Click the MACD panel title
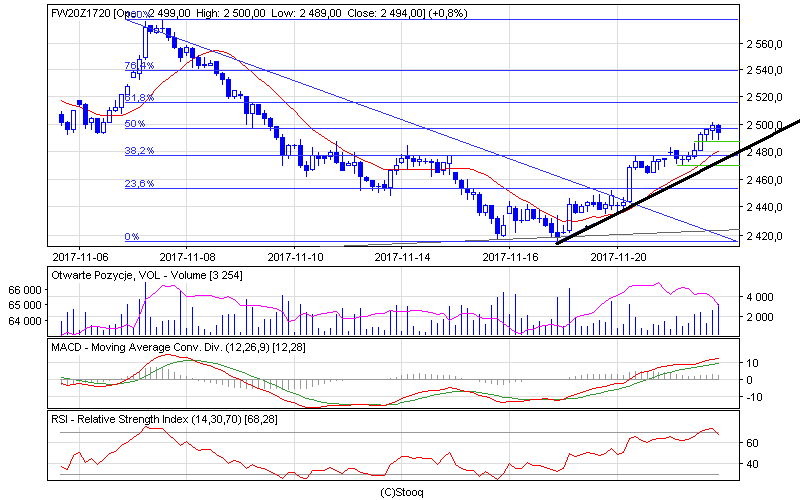 coord(178,347)
